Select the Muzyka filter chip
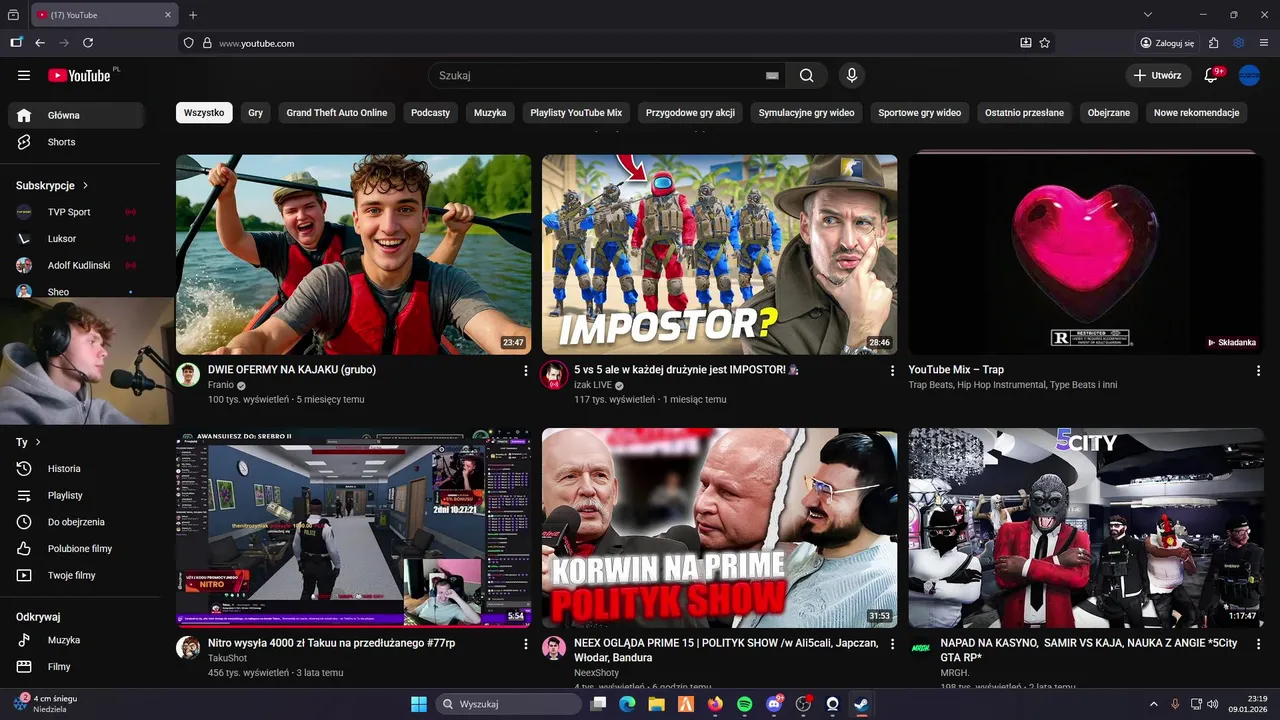Screen dimensions: 1280x720 click(x=490, y=113)
